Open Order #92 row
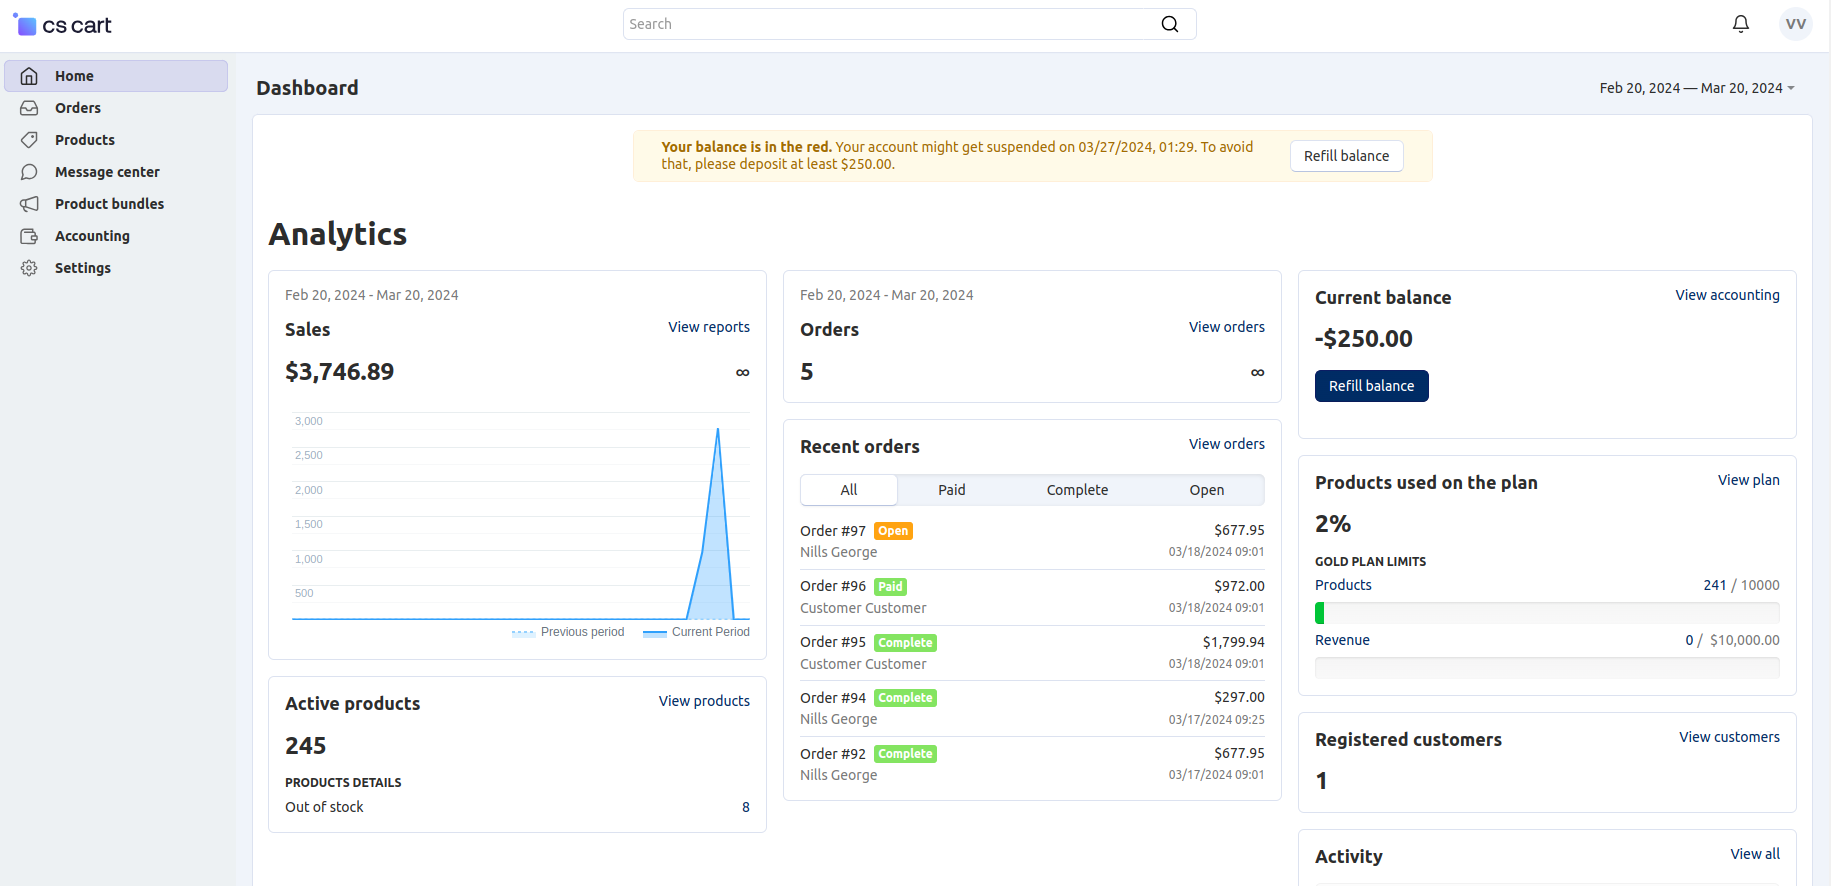The image size is (1831, 886). point(1032,764)
